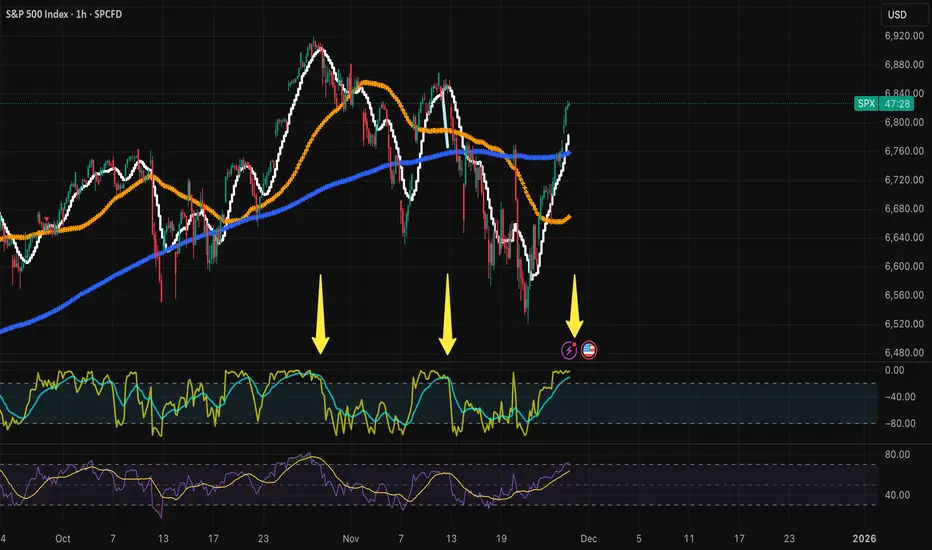Click the US flag economic event icon
Screen dimensions: 932x550
tap(588, 350)
